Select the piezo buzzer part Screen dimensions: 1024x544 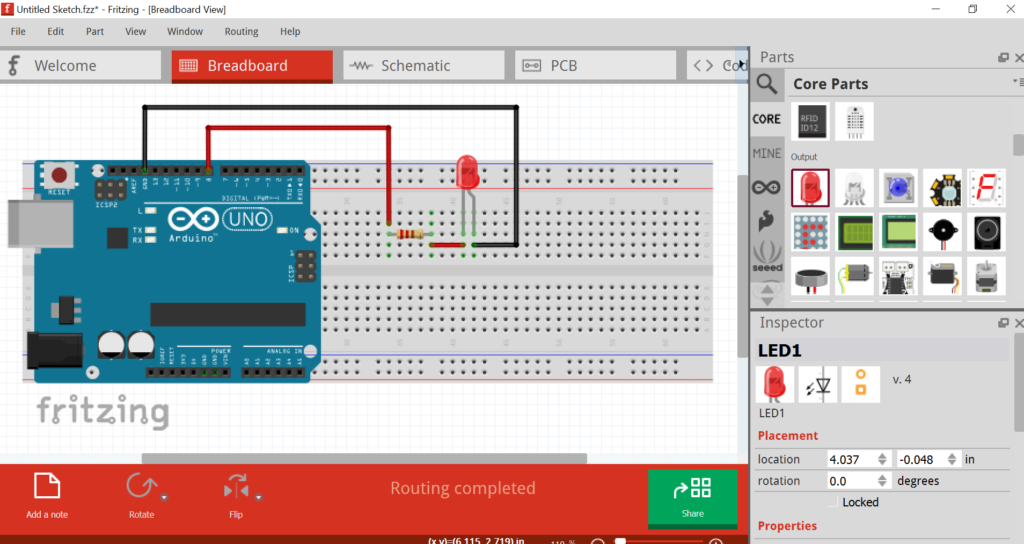942,232
